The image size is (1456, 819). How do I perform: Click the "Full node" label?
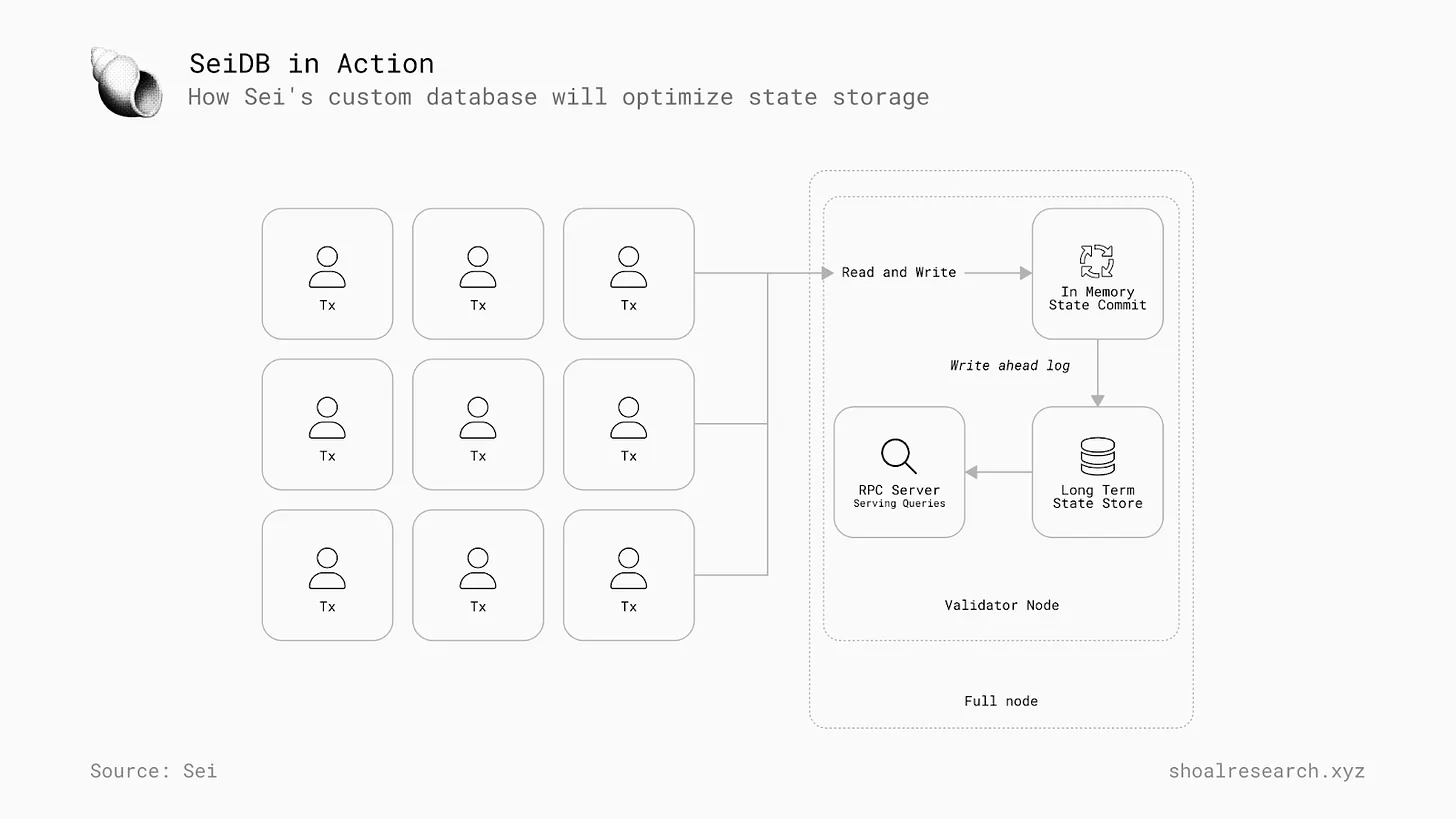click(1000, 701)
